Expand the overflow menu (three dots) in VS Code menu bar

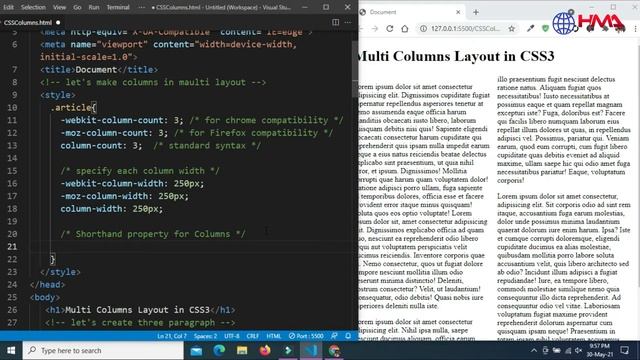click(x=141, y=7)
